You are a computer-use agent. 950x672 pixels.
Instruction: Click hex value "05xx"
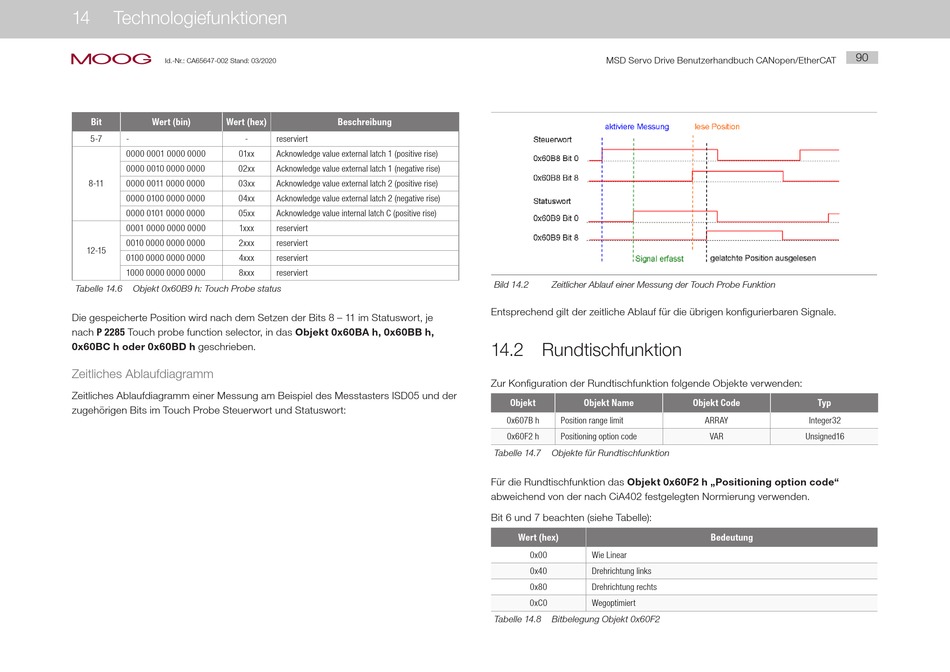pyautogui.click(x=246, y=213)
